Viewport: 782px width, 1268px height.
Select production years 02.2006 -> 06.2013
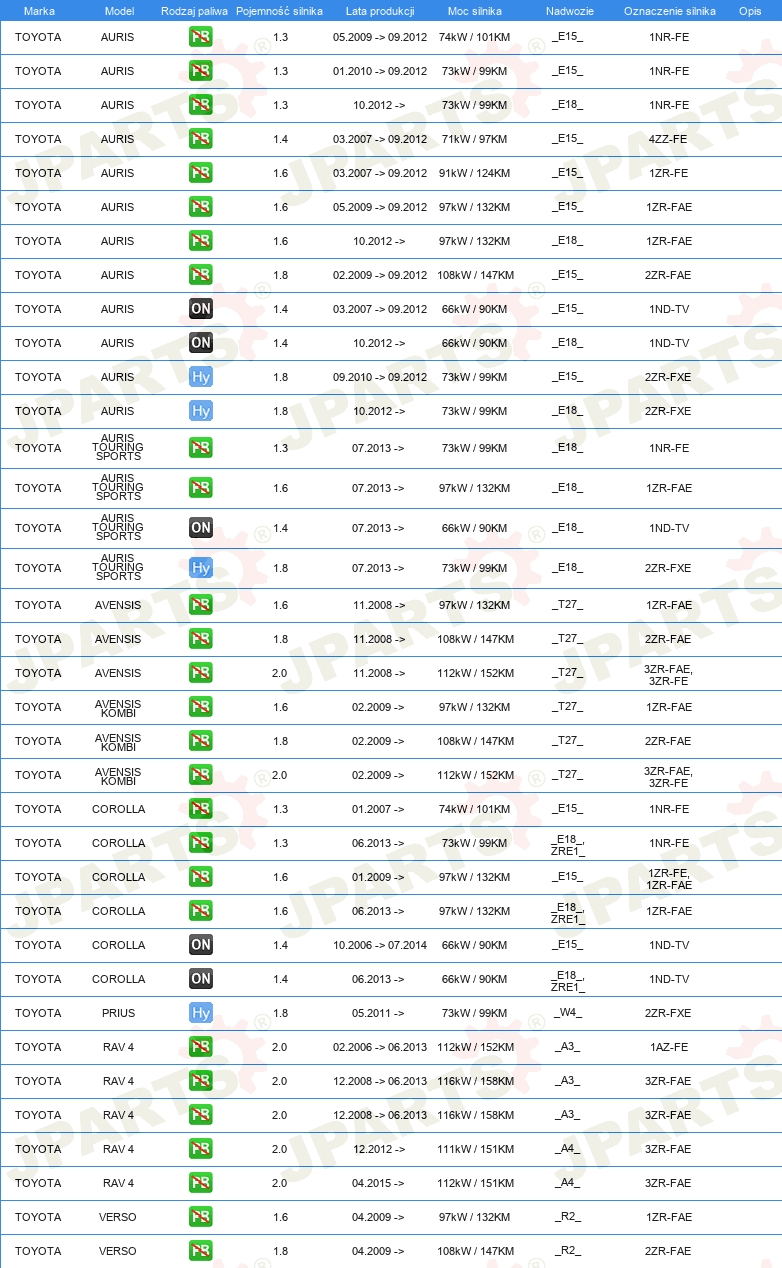380,1047
